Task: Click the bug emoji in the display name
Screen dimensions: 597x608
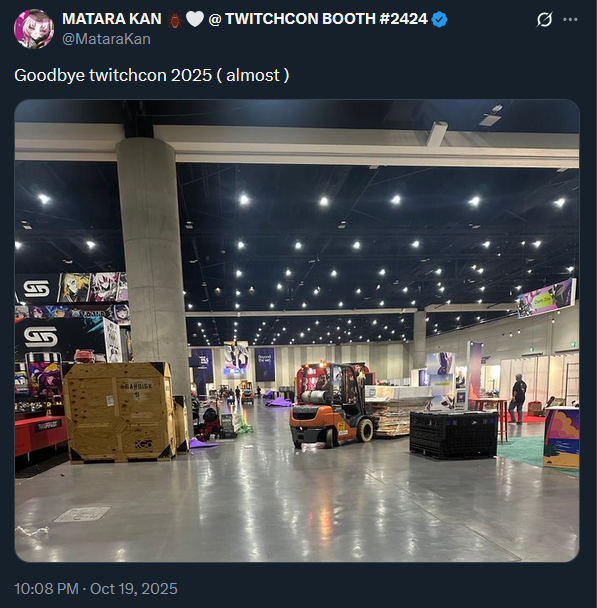Action: tap(174, 19)
